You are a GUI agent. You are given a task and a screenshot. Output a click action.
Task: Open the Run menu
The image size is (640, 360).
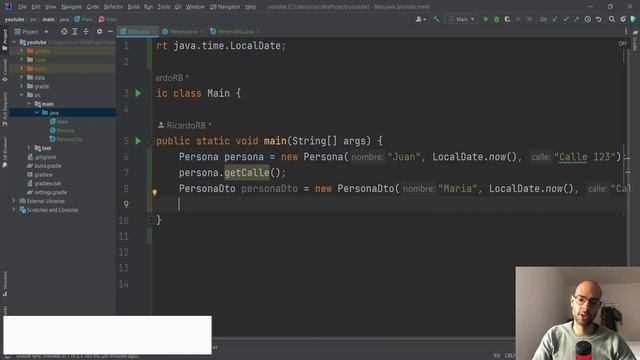click(x=149, y=7)
